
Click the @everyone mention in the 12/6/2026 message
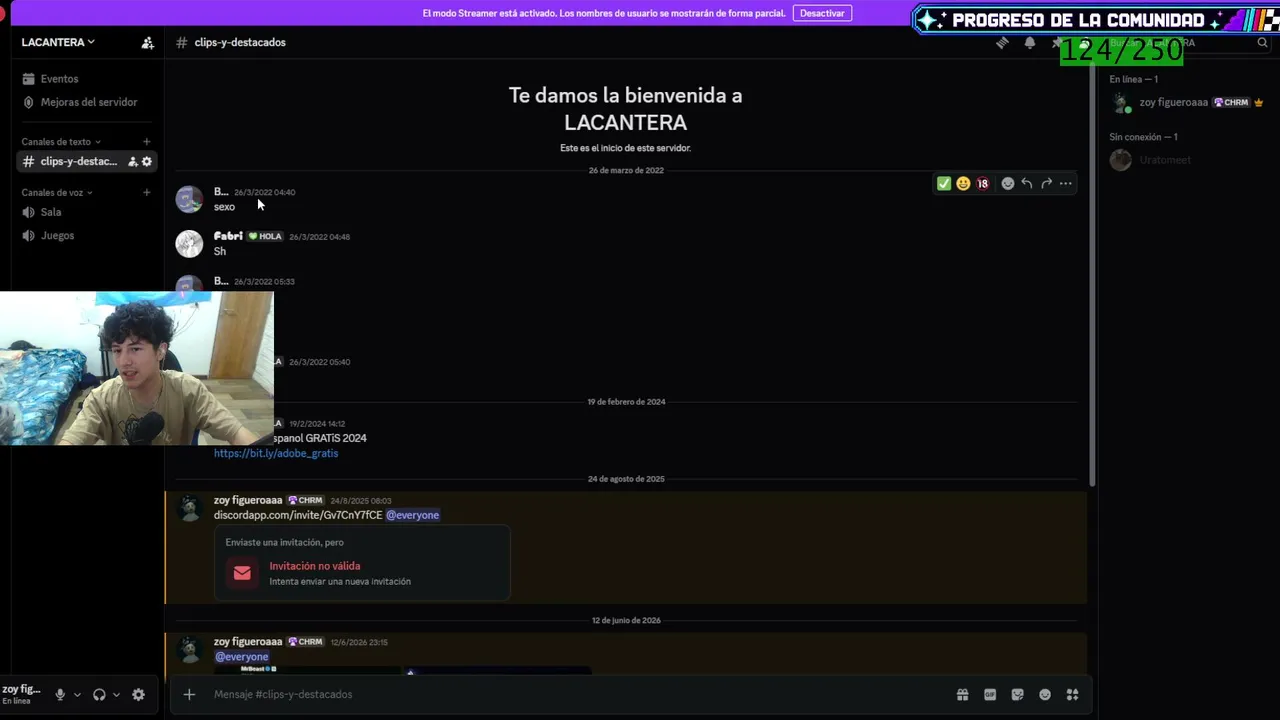tap(242, 657)
